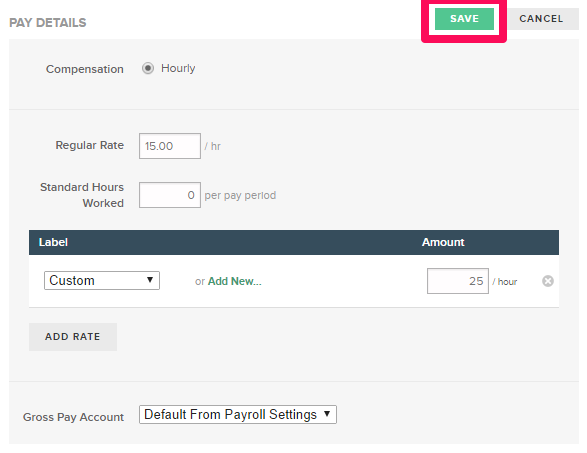Click the Pay Details heading
Viewport: 587px width, 453px height.
point(48,22)
